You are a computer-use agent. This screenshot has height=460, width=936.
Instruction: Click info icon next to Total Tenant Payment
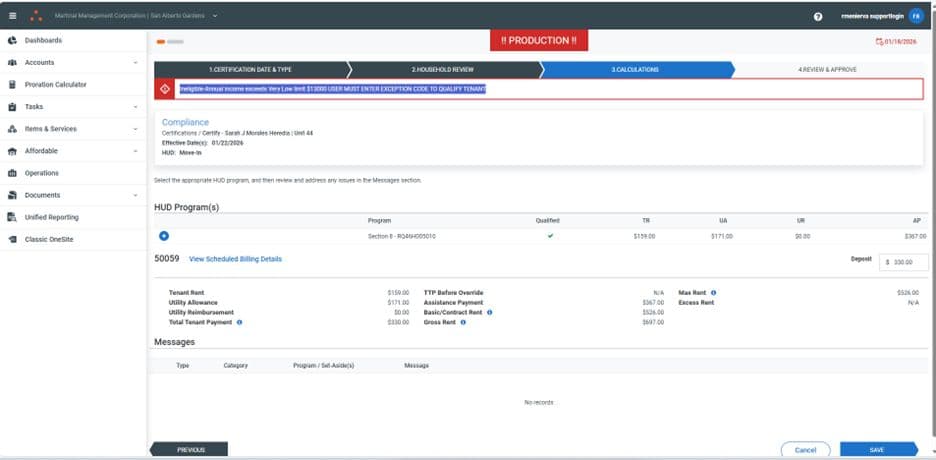coord(239,322)
